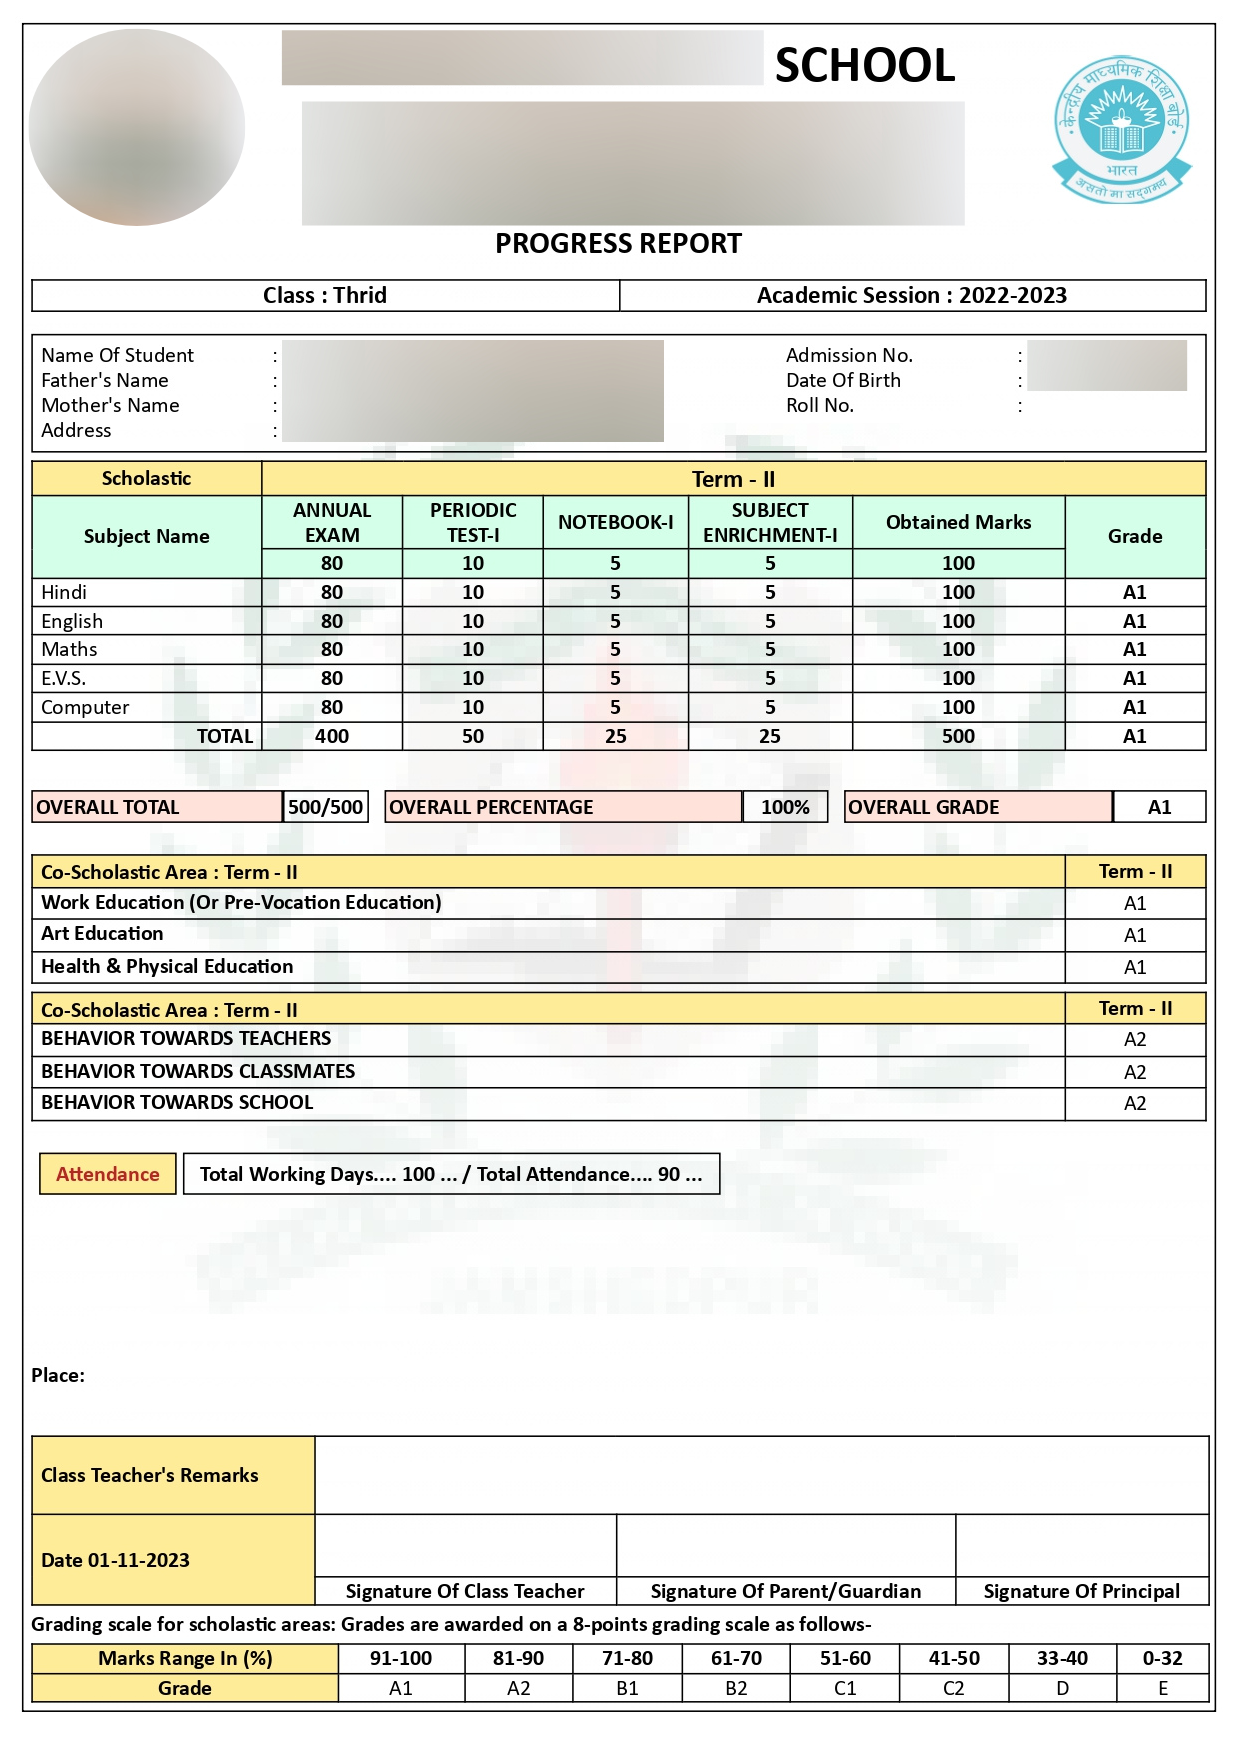Select the Term - II scholastic header
This screenshot has height=1754, width=1238.
[x=733, y=479]
